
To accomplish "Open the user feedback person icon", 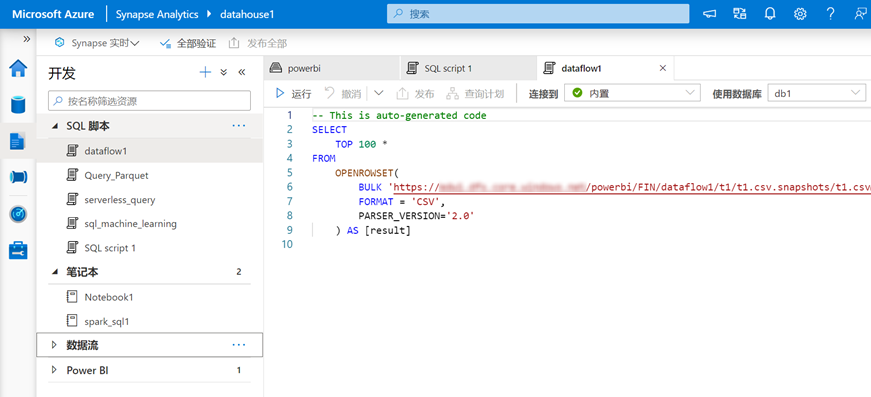I will 860,14.
